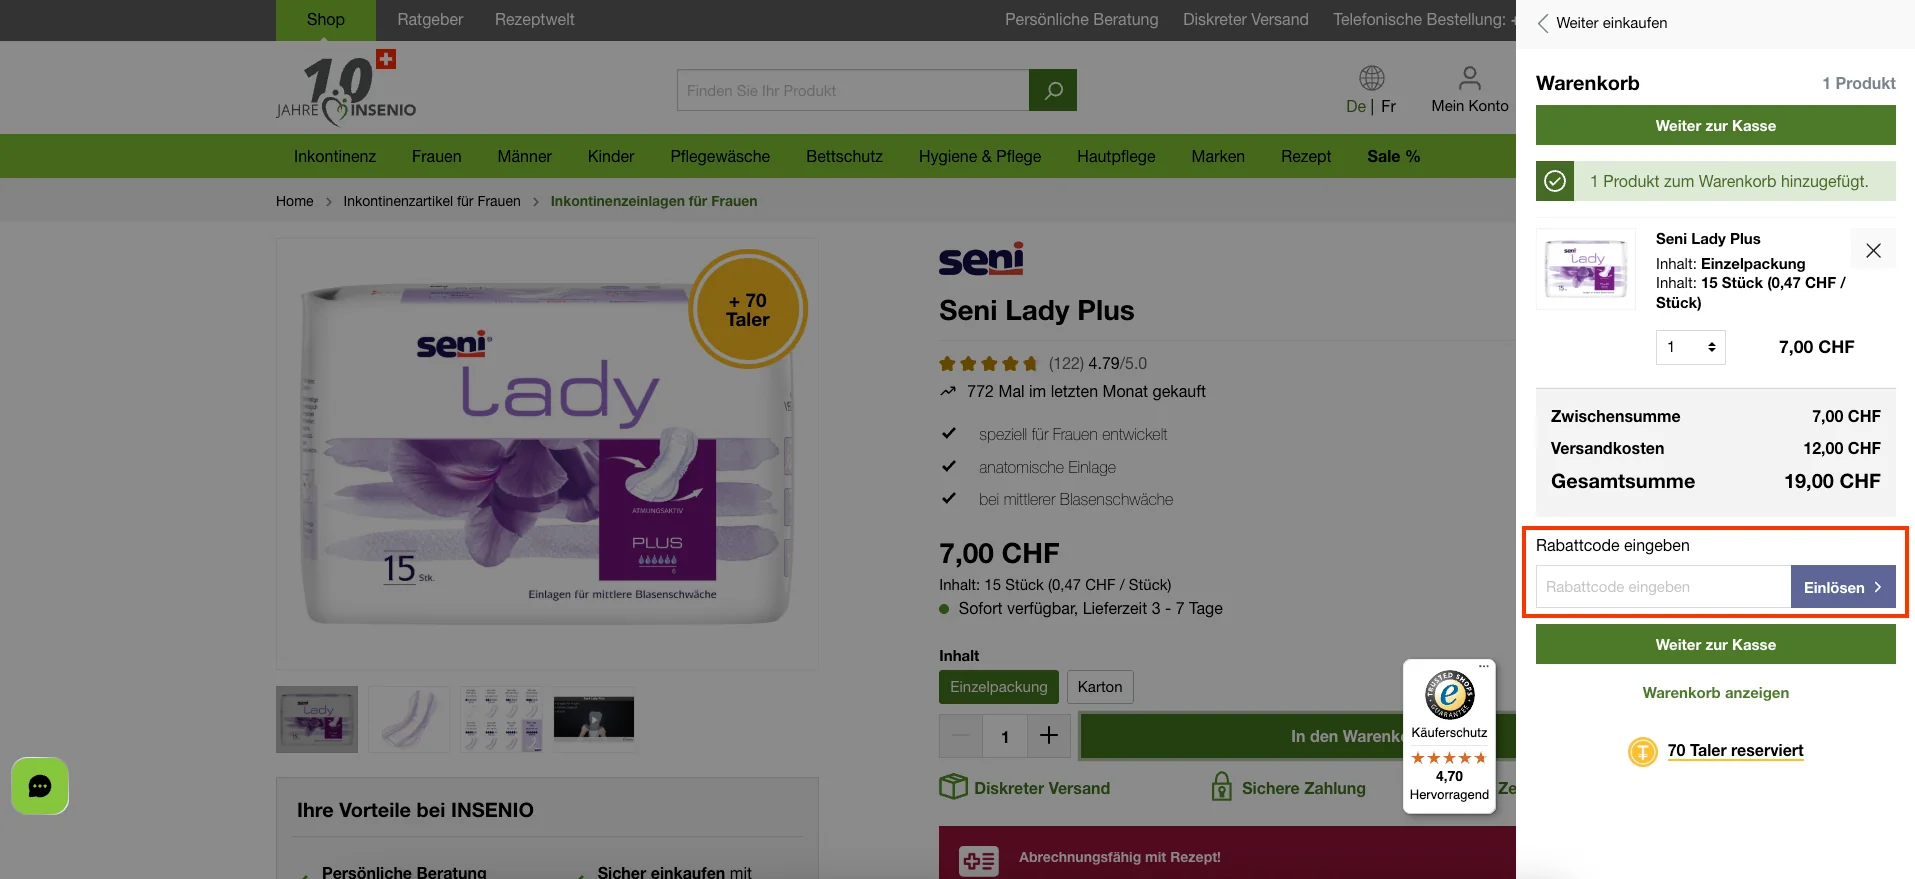This screenshot has width=1915, height=879.
Task: Switch language to Fr
Action: [1388, 106]
